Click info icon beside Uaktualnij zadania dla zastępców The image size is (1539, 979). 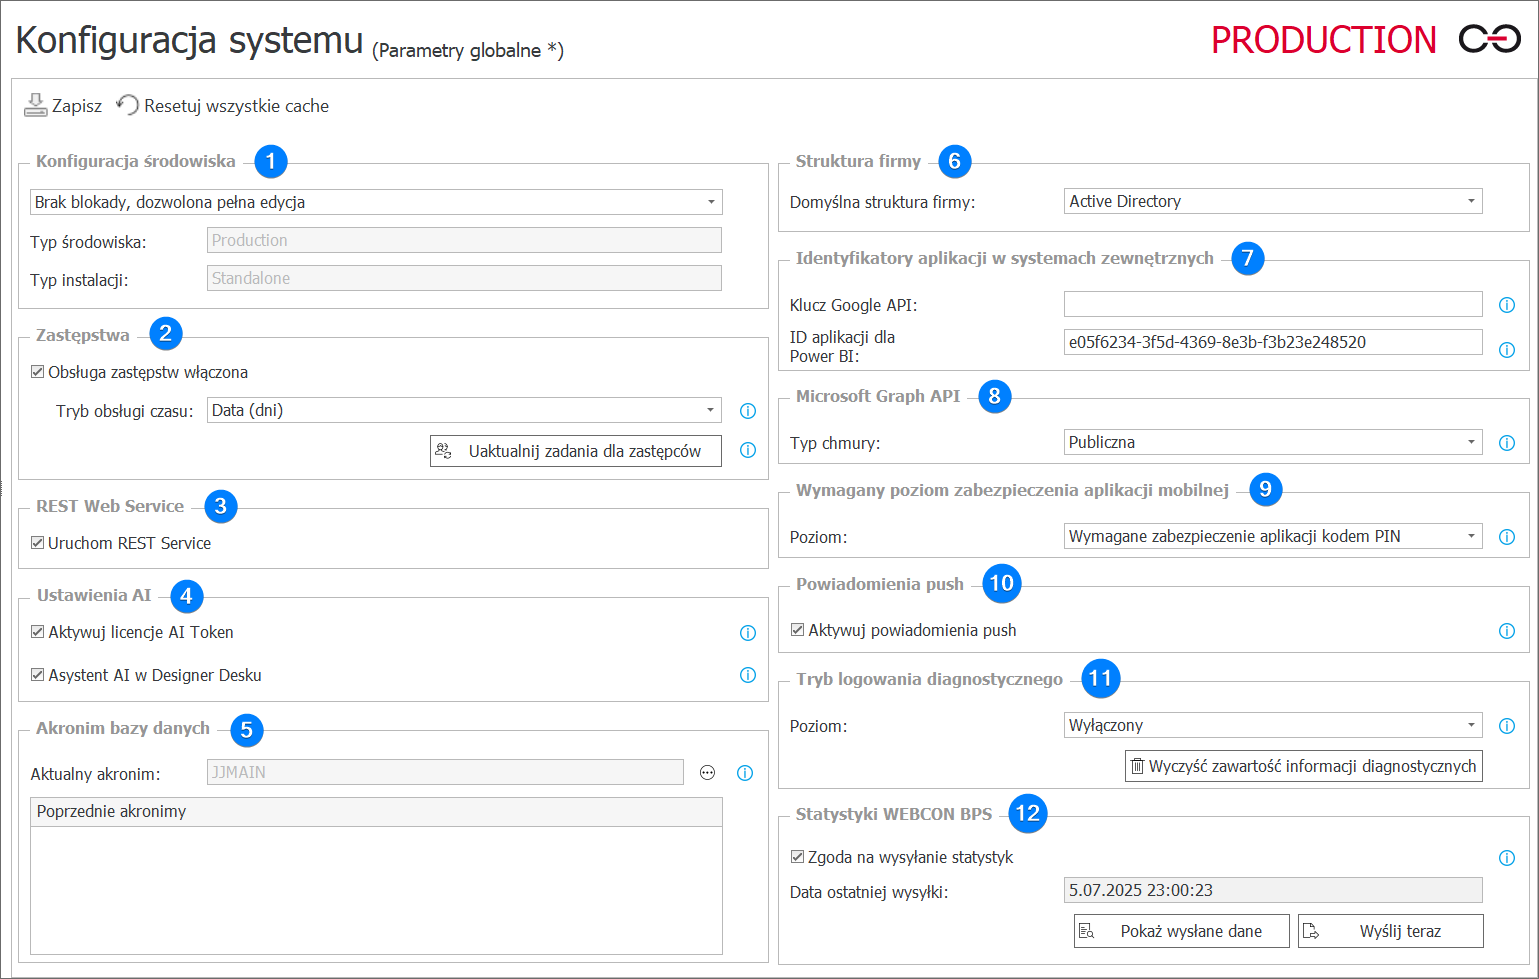(747, 451)
